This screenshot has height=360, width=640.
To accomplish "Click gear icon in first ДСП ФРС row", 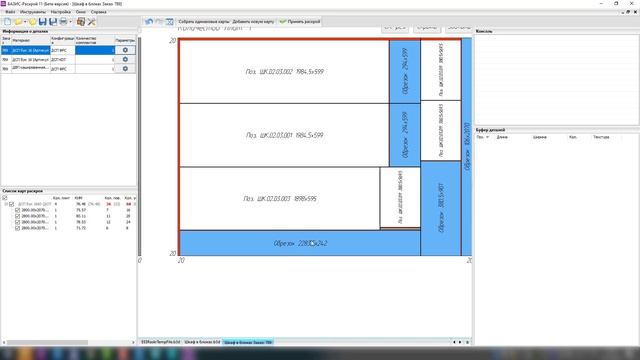I will (x=125, y=50).
